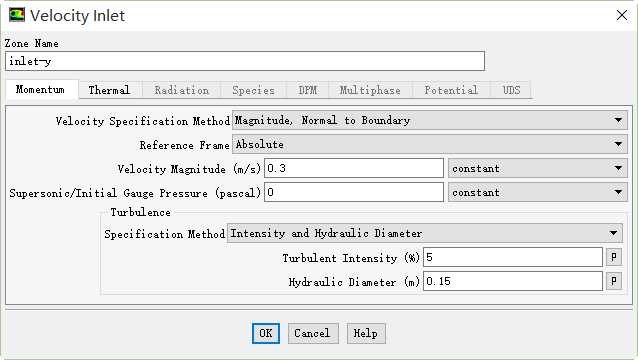Image resolution: width=638 pixels, height=360 pixels.
Task: Click the P parameter button for Turbulent Intensity
Action: point(614,257)
